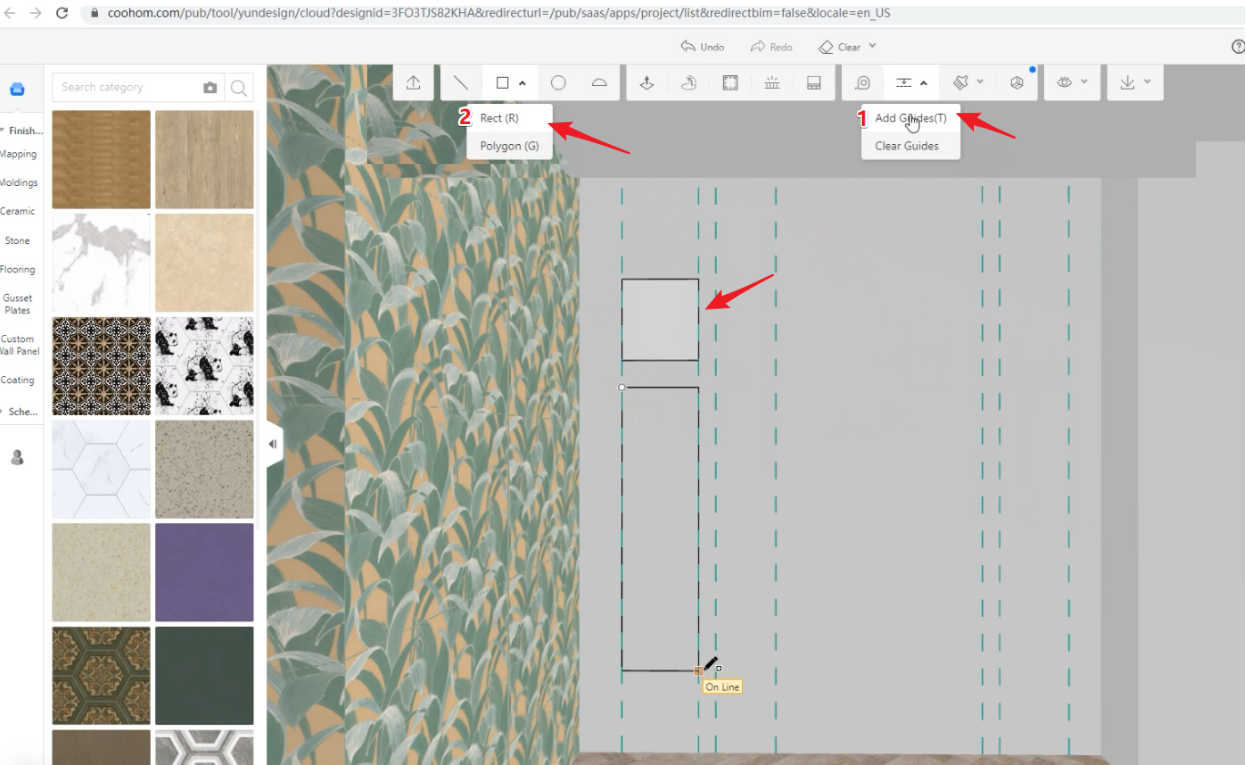Image resolution: width=1246 pixels, height=765 pixels.
Task: Open the Clear dropdown arrow
Action: click(x=872, y=46)
